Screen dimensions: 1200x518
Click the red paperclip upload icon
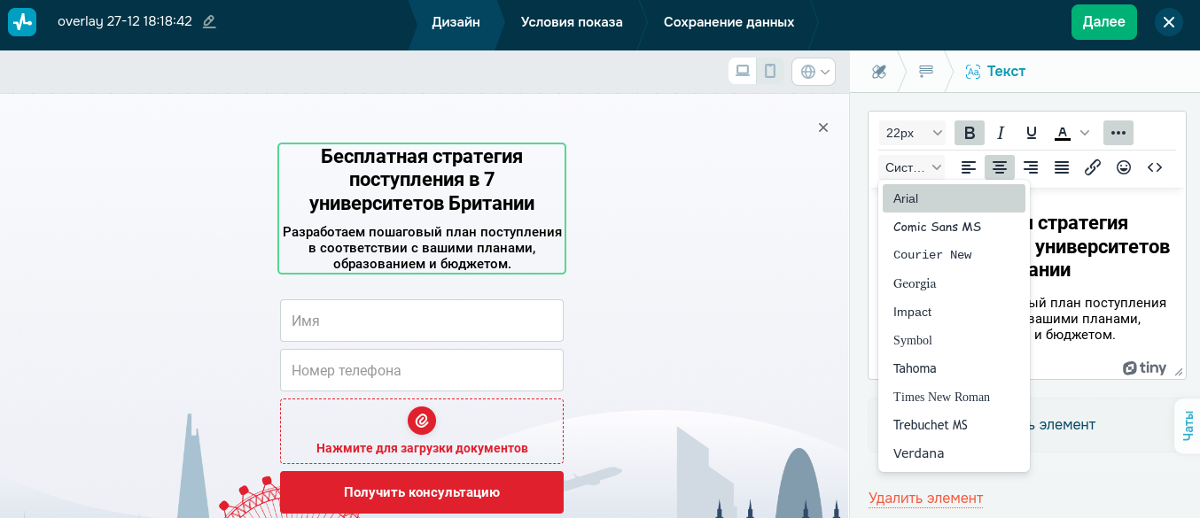coord(422,420)
